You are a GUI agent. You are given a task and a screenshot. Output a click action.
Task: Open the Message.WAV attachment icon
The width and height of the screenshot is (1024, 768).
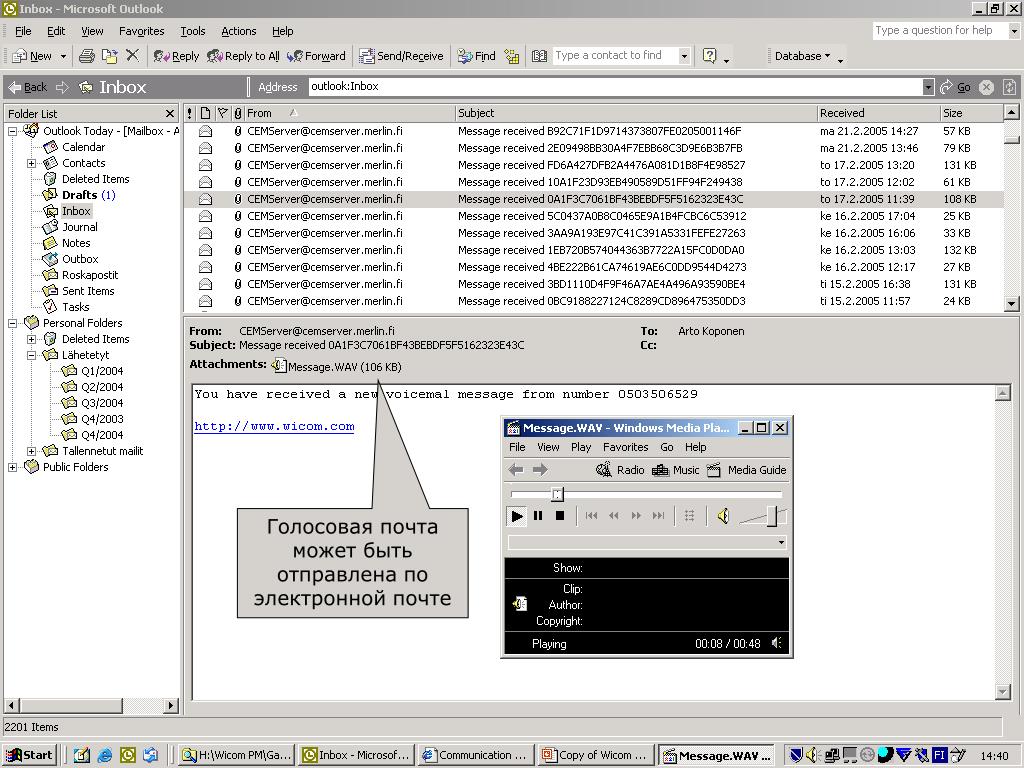279,366
